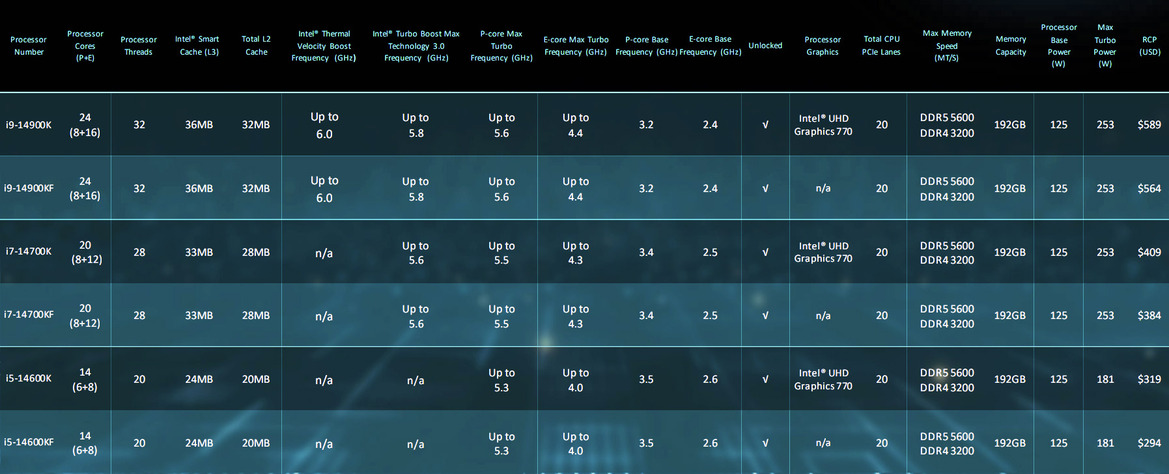The height and width of the screenshot is (474, 1169).
Task: Click Up to 5.3 in i5-14600K row
Action: coord(501,379)
